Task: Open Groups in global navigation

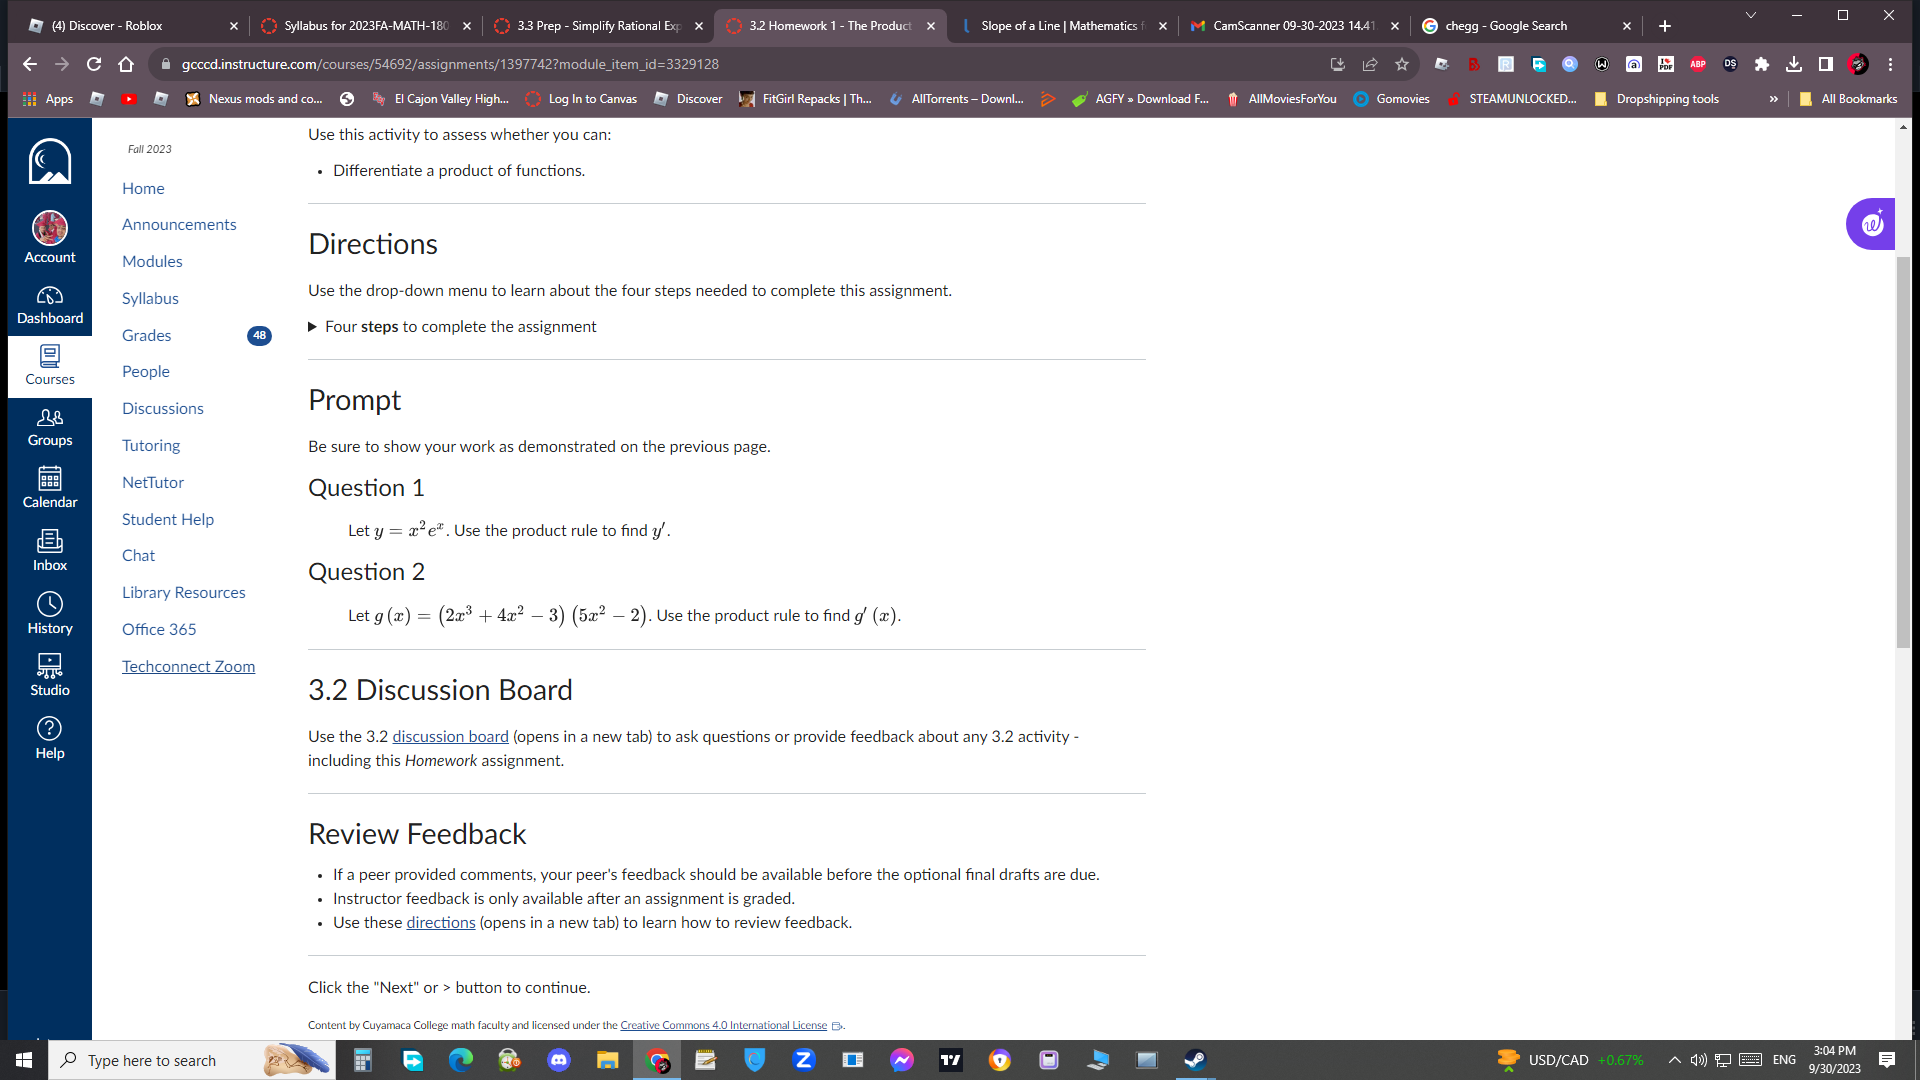Action: click(x=50, y=427)
